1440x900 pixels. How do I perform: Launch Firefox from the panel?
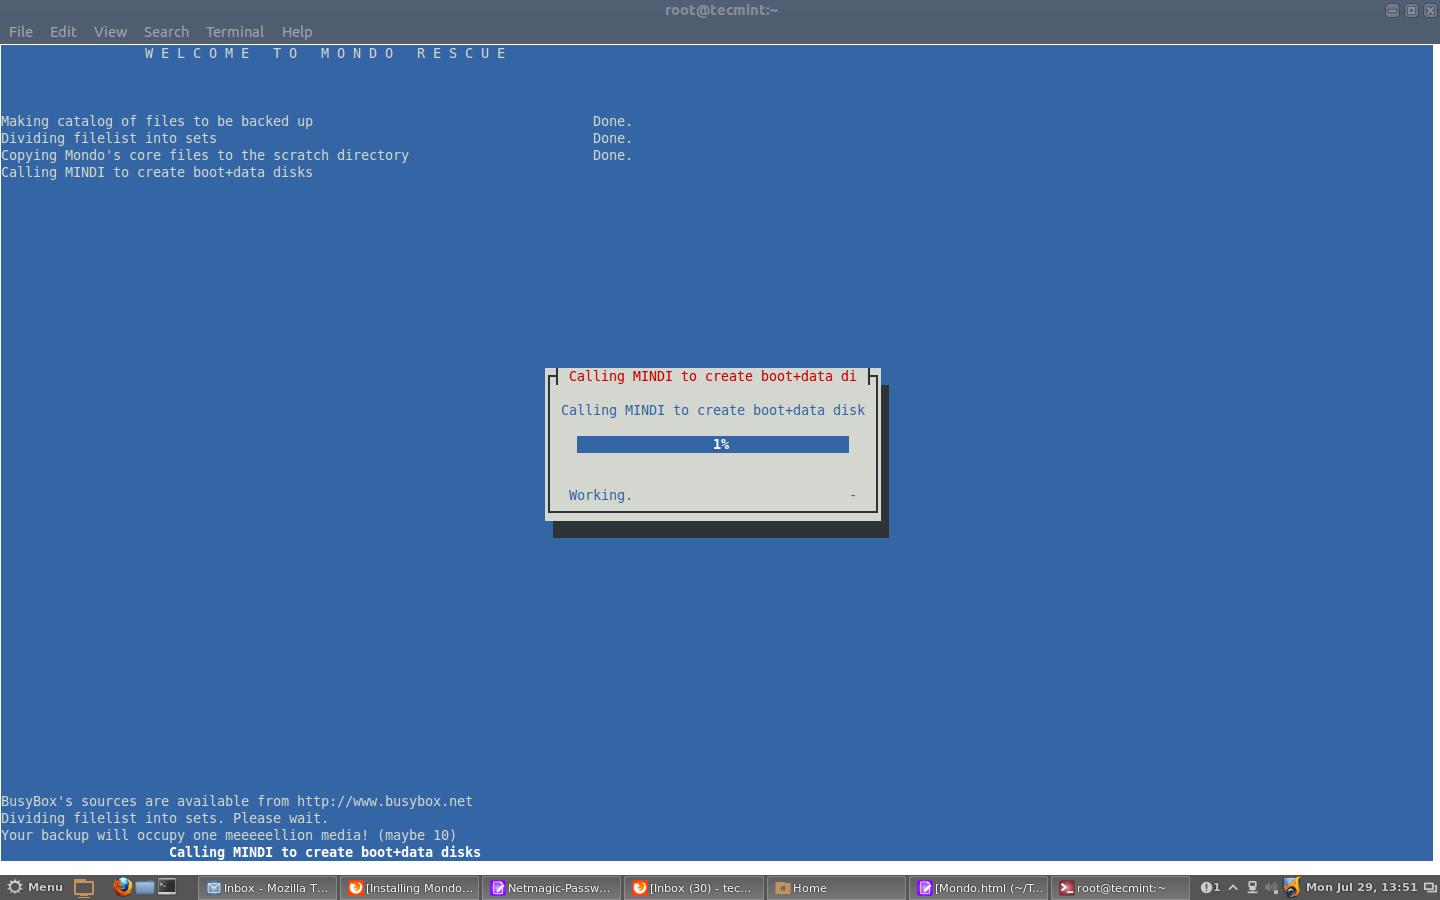tap(122, 887)
